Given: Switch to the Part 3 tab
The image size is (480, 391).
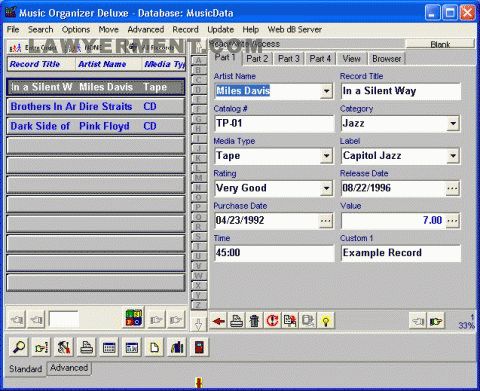Looking at the screenshot, I should click(289, 59).
